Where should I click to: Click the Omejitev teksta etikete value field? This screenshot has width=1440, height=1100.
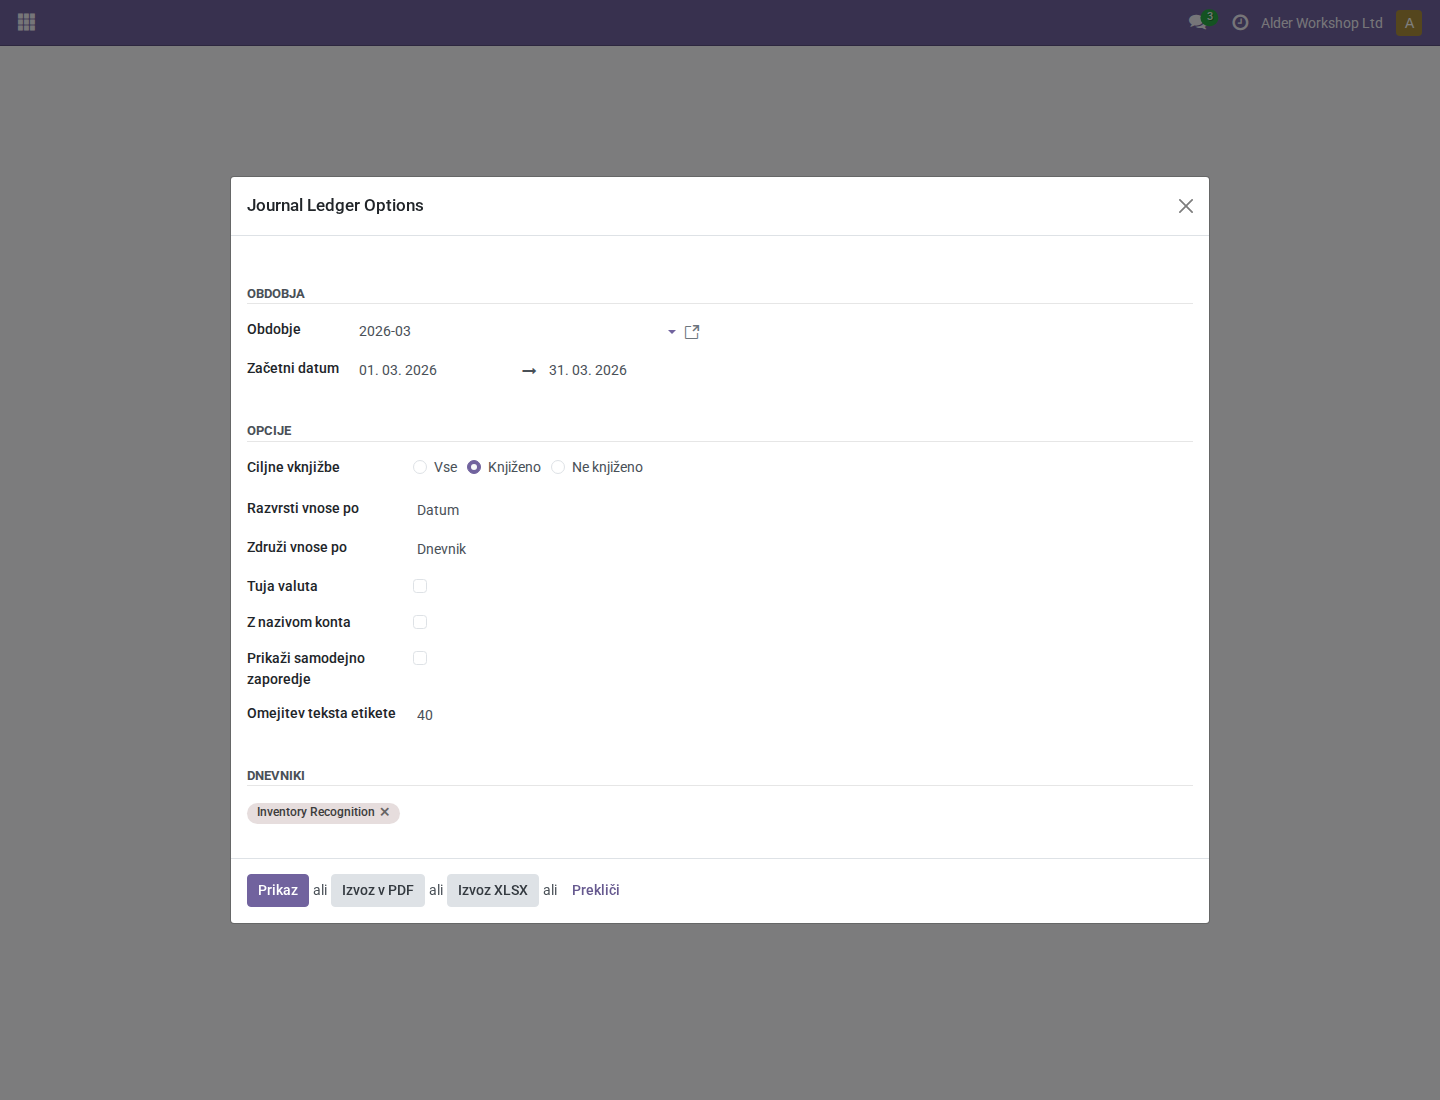click(558, 715)
